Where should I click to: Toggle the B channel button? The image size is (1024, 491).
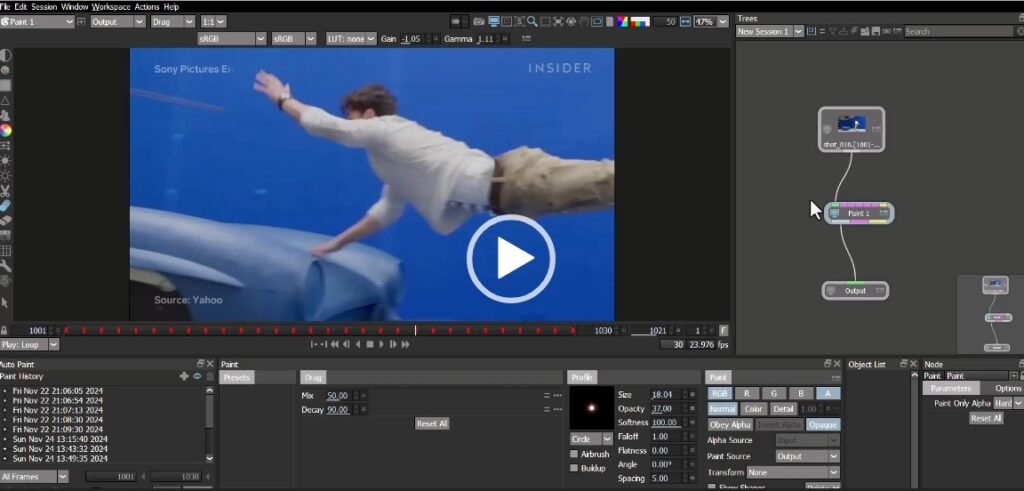click(801, 394)
